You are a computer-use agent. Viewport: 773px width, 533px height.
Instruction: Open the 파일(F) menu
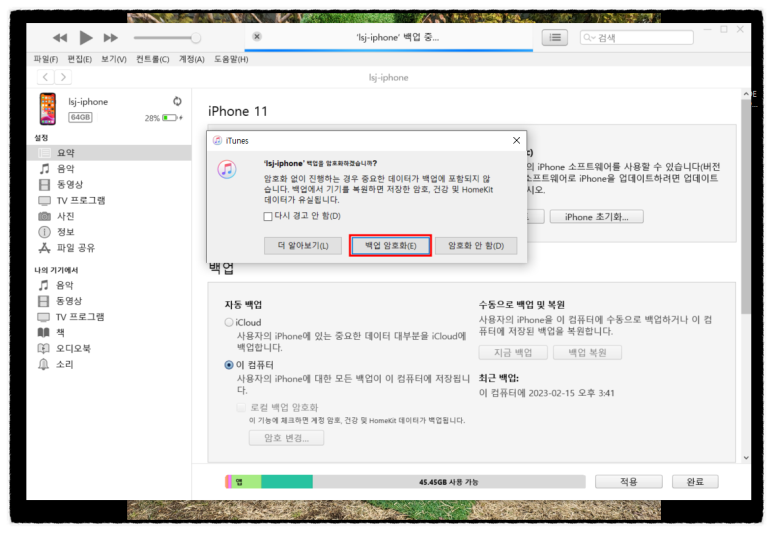46,59
